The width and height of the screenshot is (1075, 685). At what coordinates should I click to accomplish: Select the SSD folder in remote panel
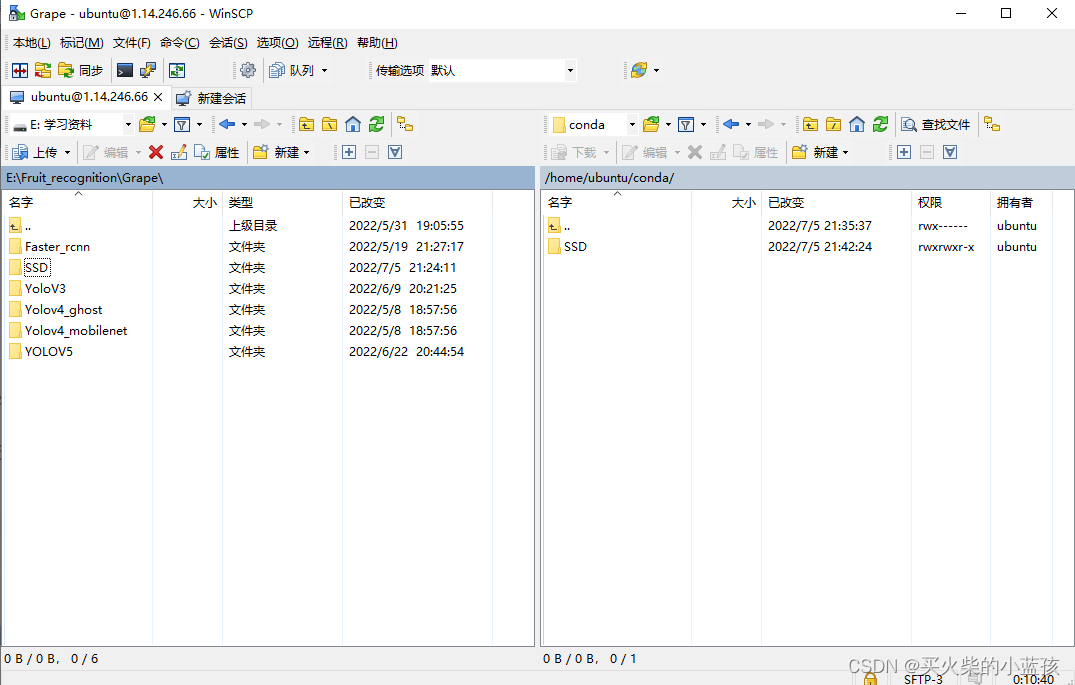pos(575,247)
